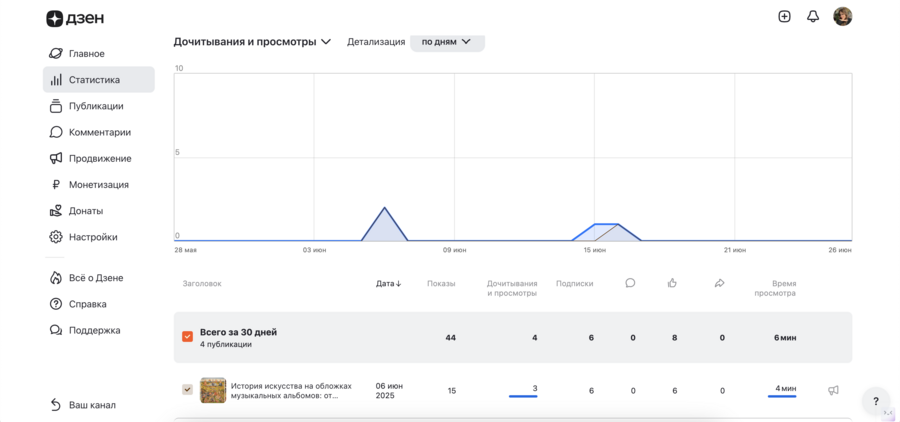Click the comments column icon
The height and width of the screenshot is (422, 900).
(x=630, y=283)
